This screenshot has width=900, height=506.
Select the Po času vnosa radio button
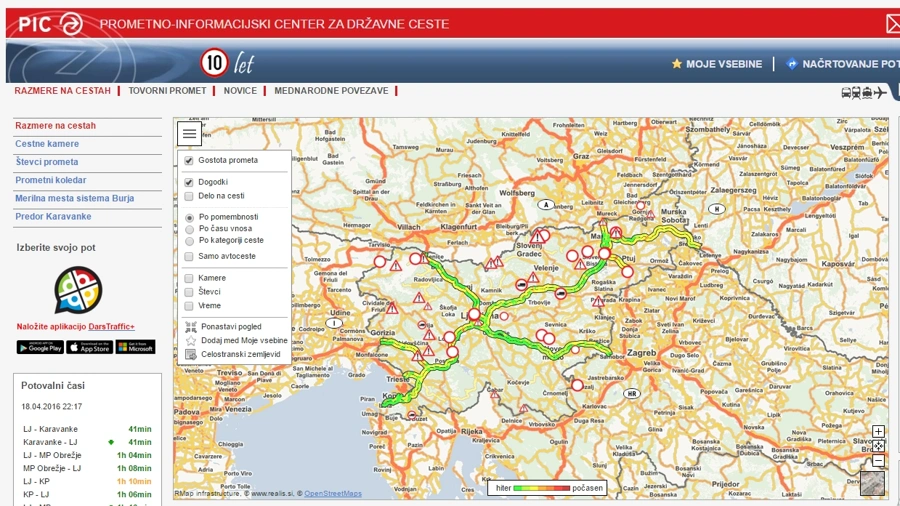pyautogui.click(x=189, y=229)
